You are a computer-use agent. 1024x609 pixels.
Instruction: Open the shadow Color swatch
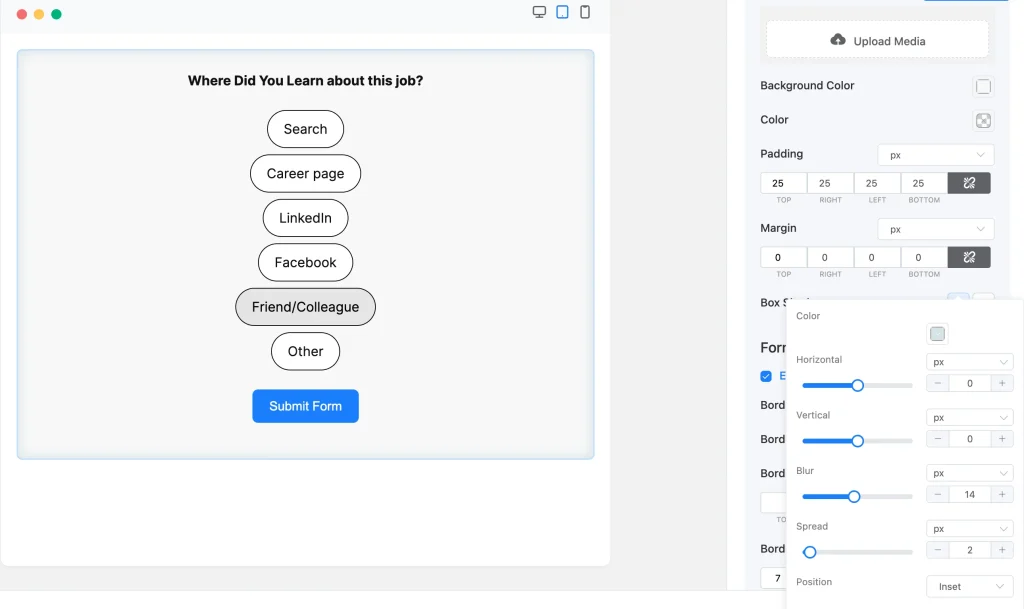[937, 333]
